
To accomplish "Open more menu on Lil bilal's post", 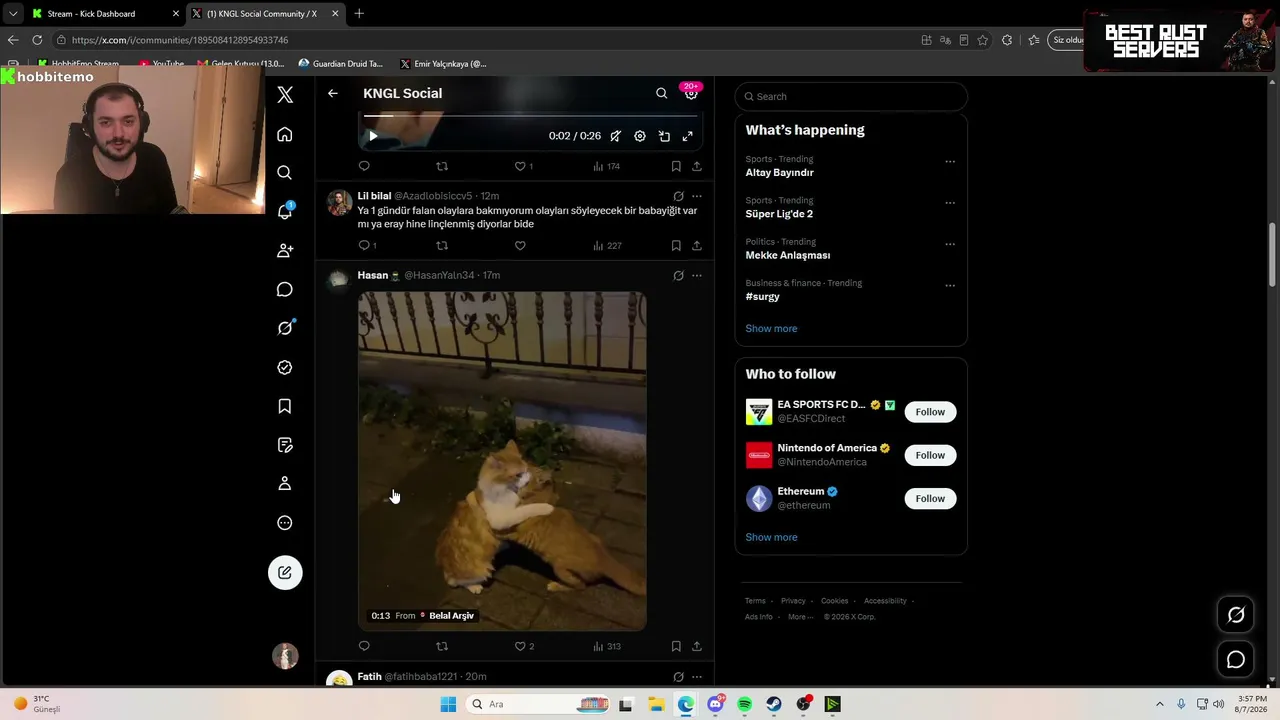I will [697, 196].
